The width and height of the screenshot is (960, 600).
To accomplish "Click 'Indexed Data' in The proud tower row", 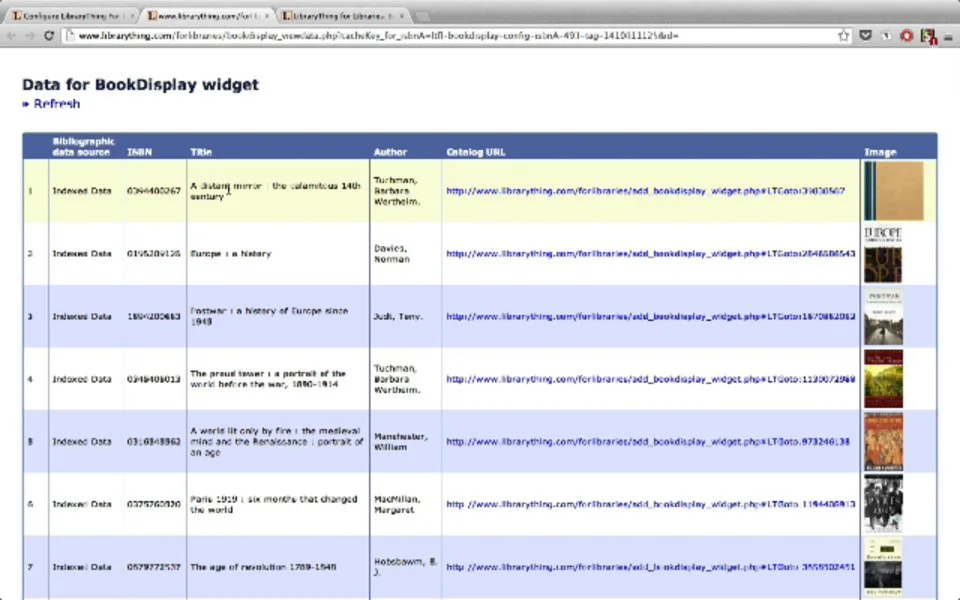I will [x=82, y=379].
